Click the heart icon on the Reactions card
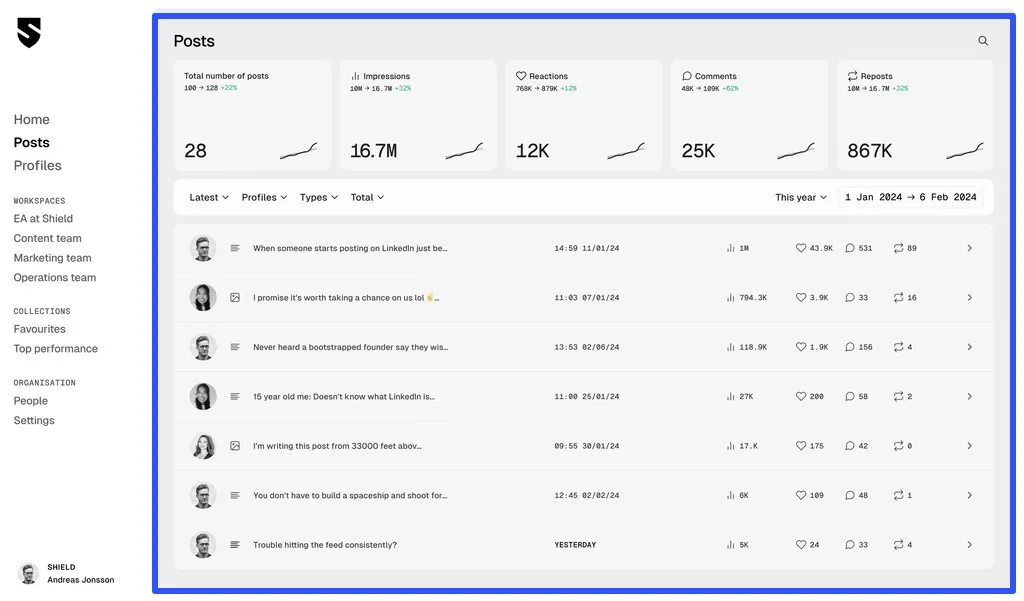 click(x=520, y=75)
